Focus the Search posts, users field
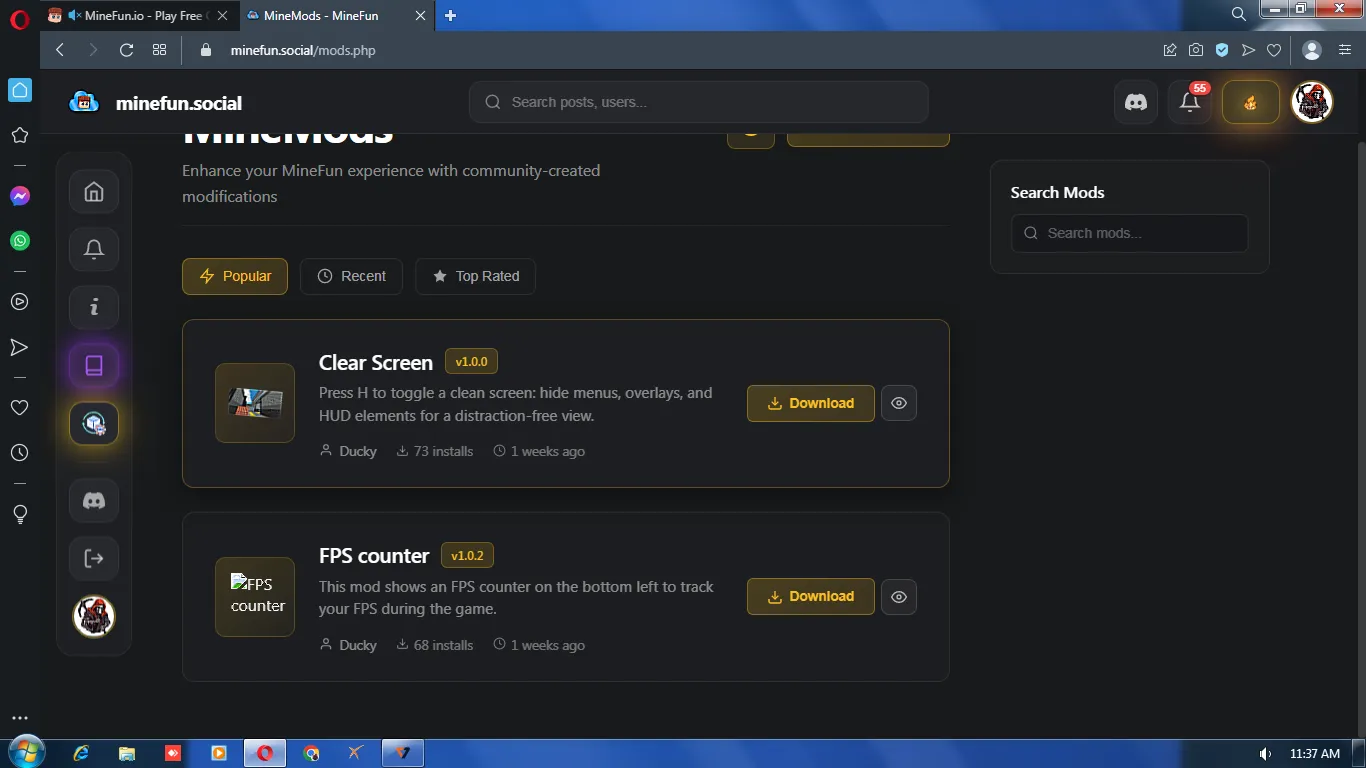 pyautogui.click(x=699, y=102)
